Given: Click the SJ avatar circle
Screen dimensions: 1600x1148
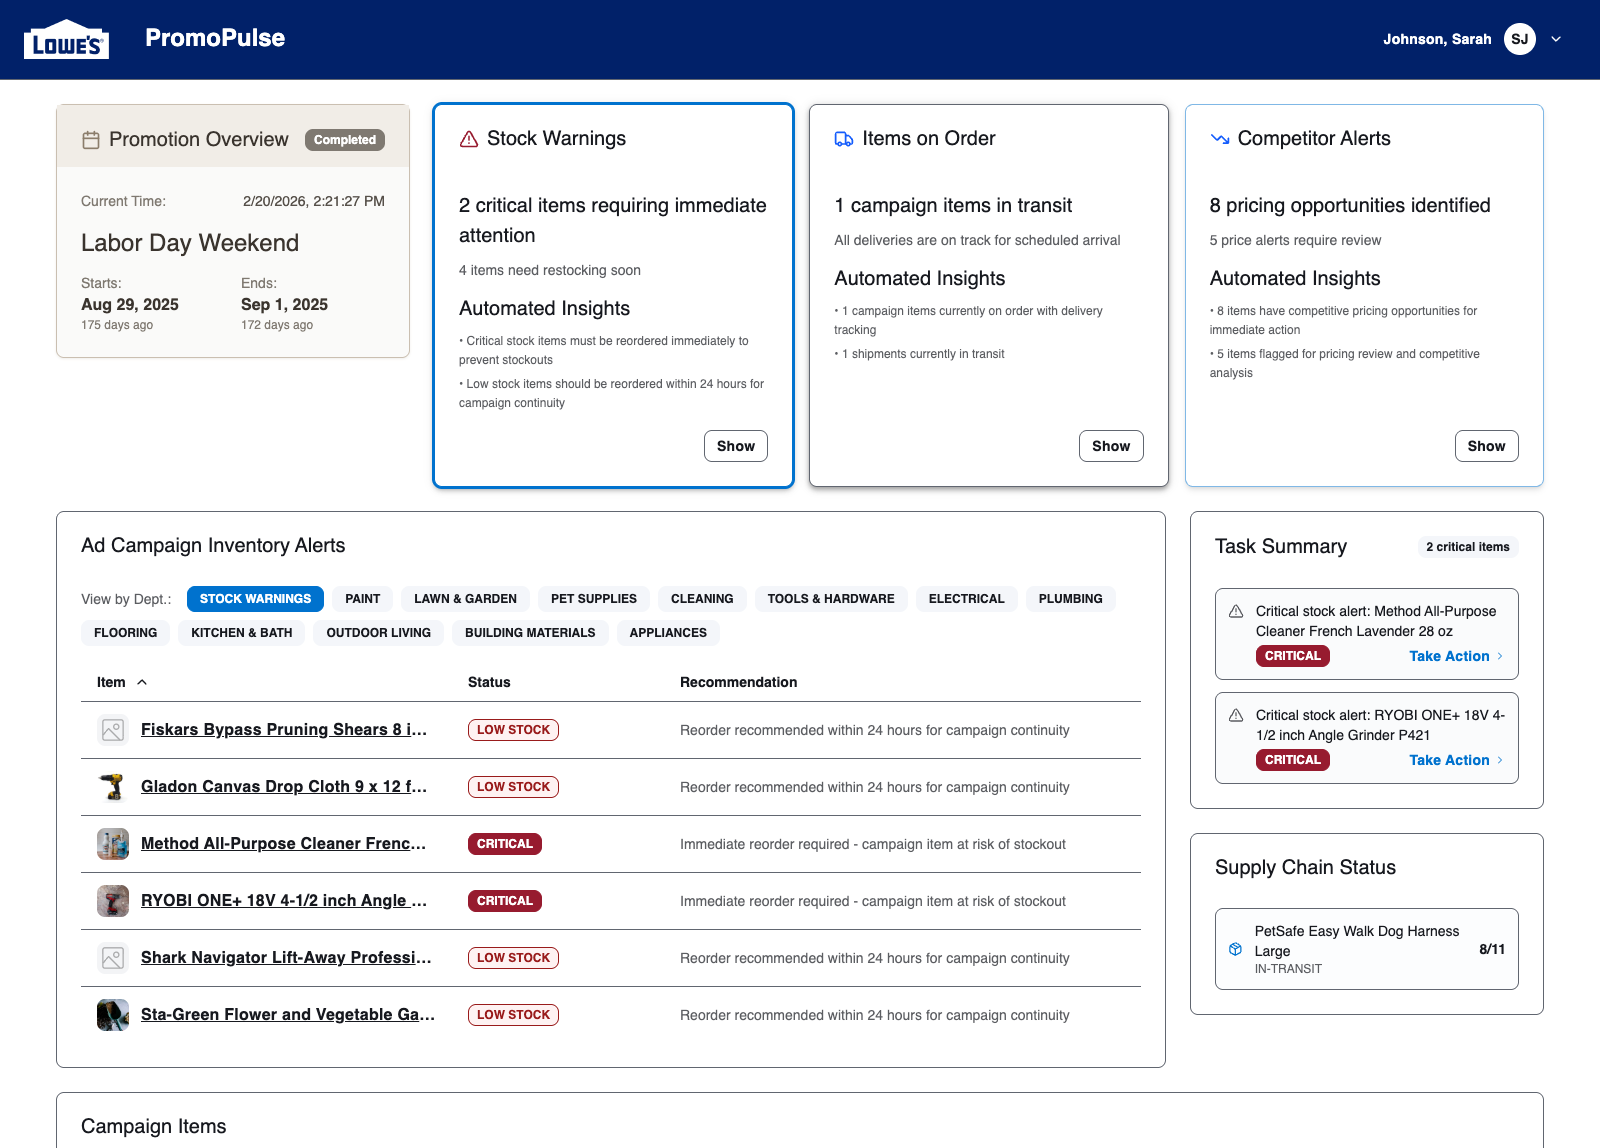Looking at the screenshot, I should [x=1520, y=39].
